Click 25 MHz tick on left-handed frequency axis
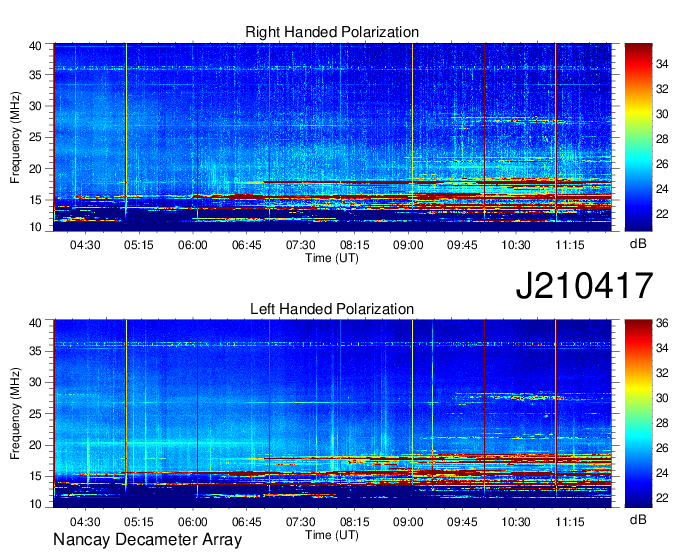This screenshot has width=680, height=552. [35, 414]
